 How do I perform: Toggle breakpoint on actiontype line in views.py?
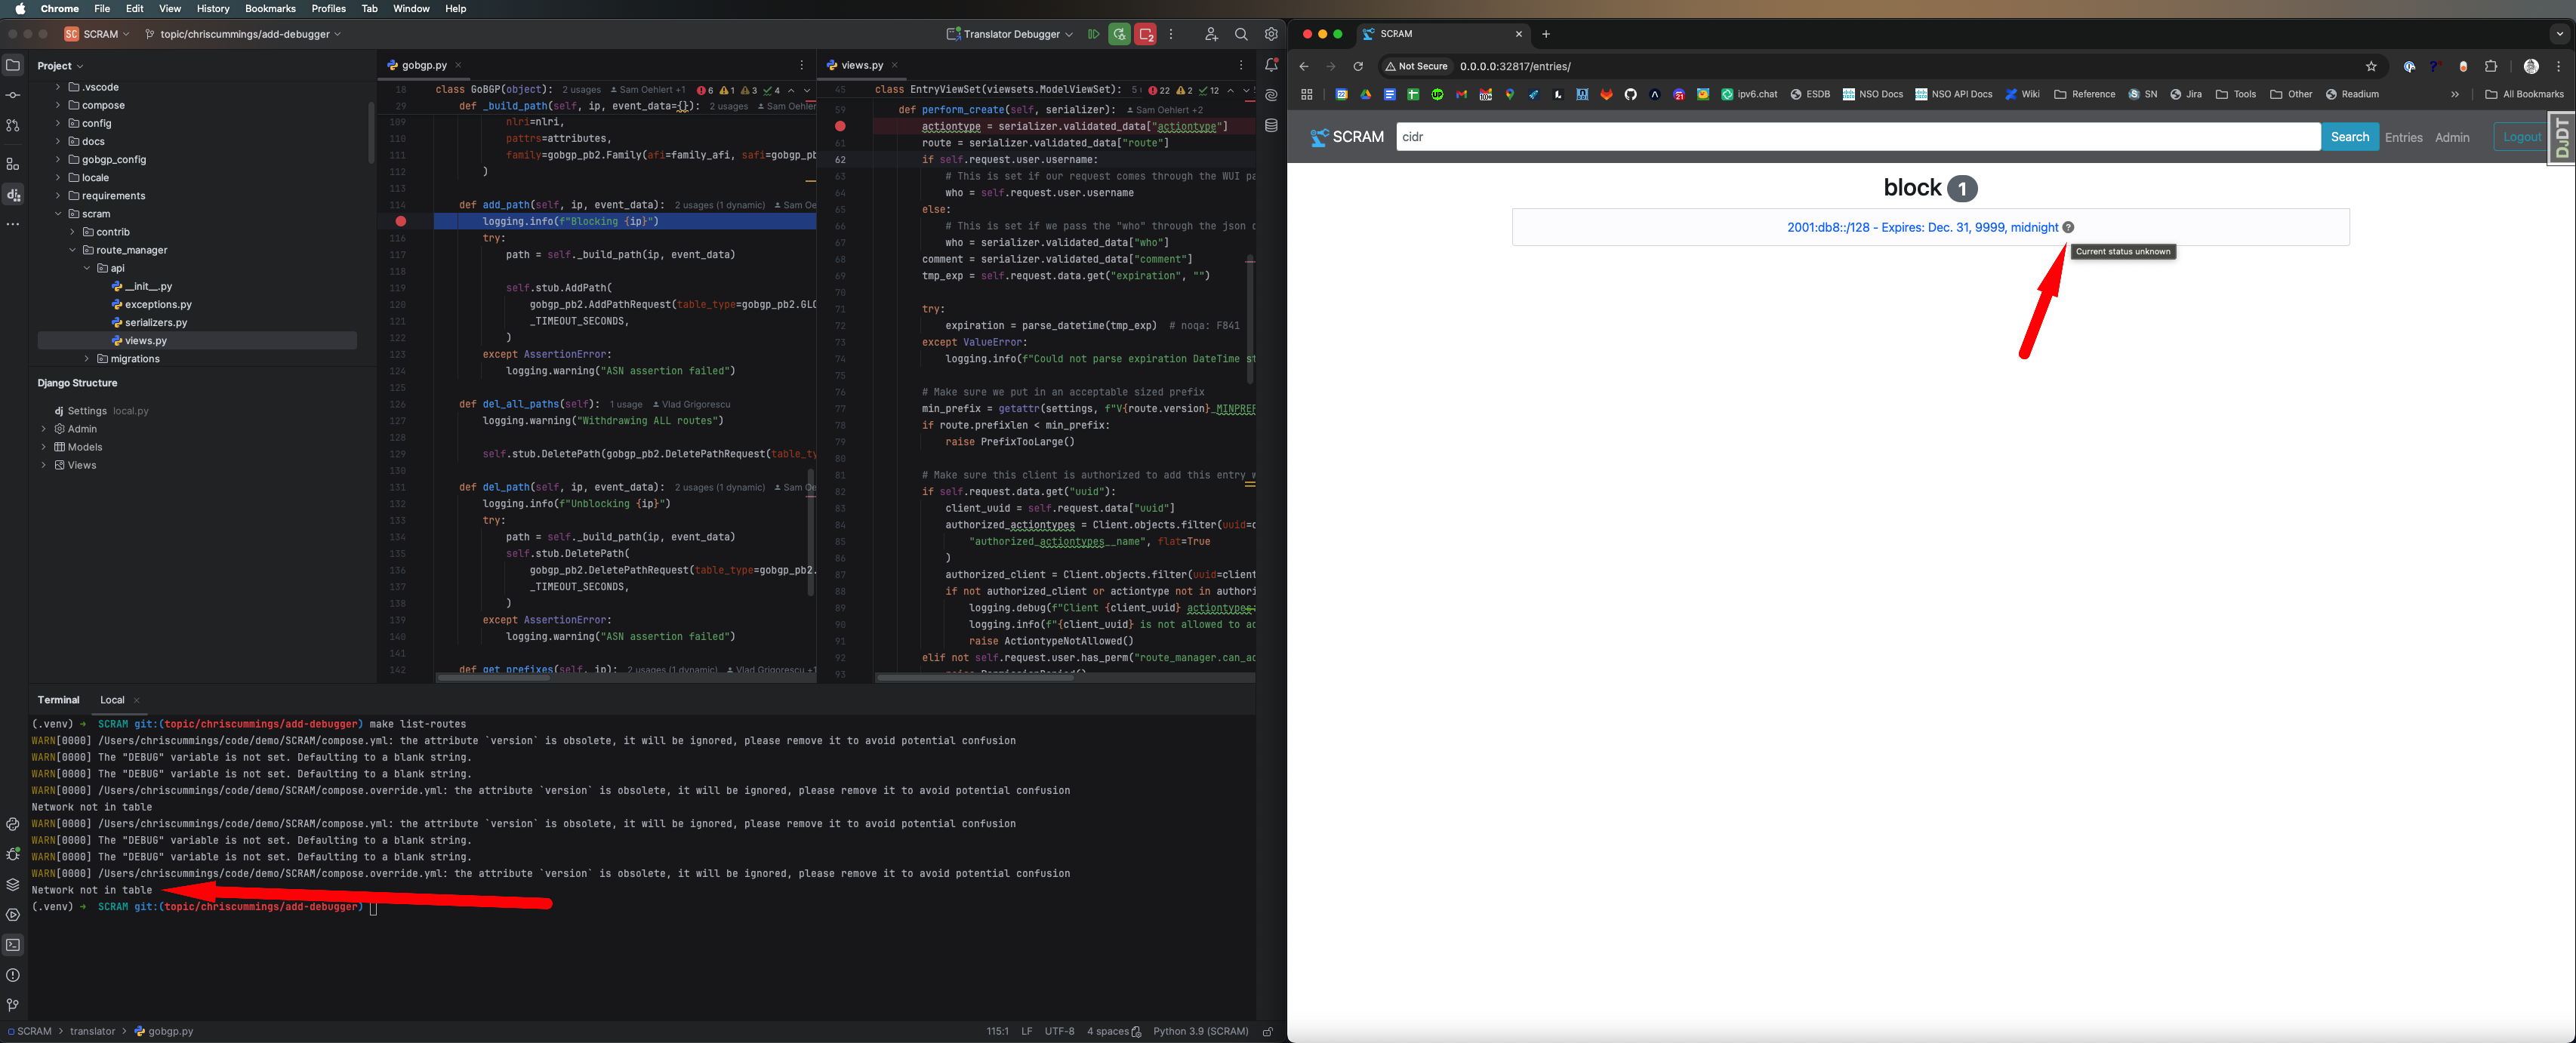(840, 126)
